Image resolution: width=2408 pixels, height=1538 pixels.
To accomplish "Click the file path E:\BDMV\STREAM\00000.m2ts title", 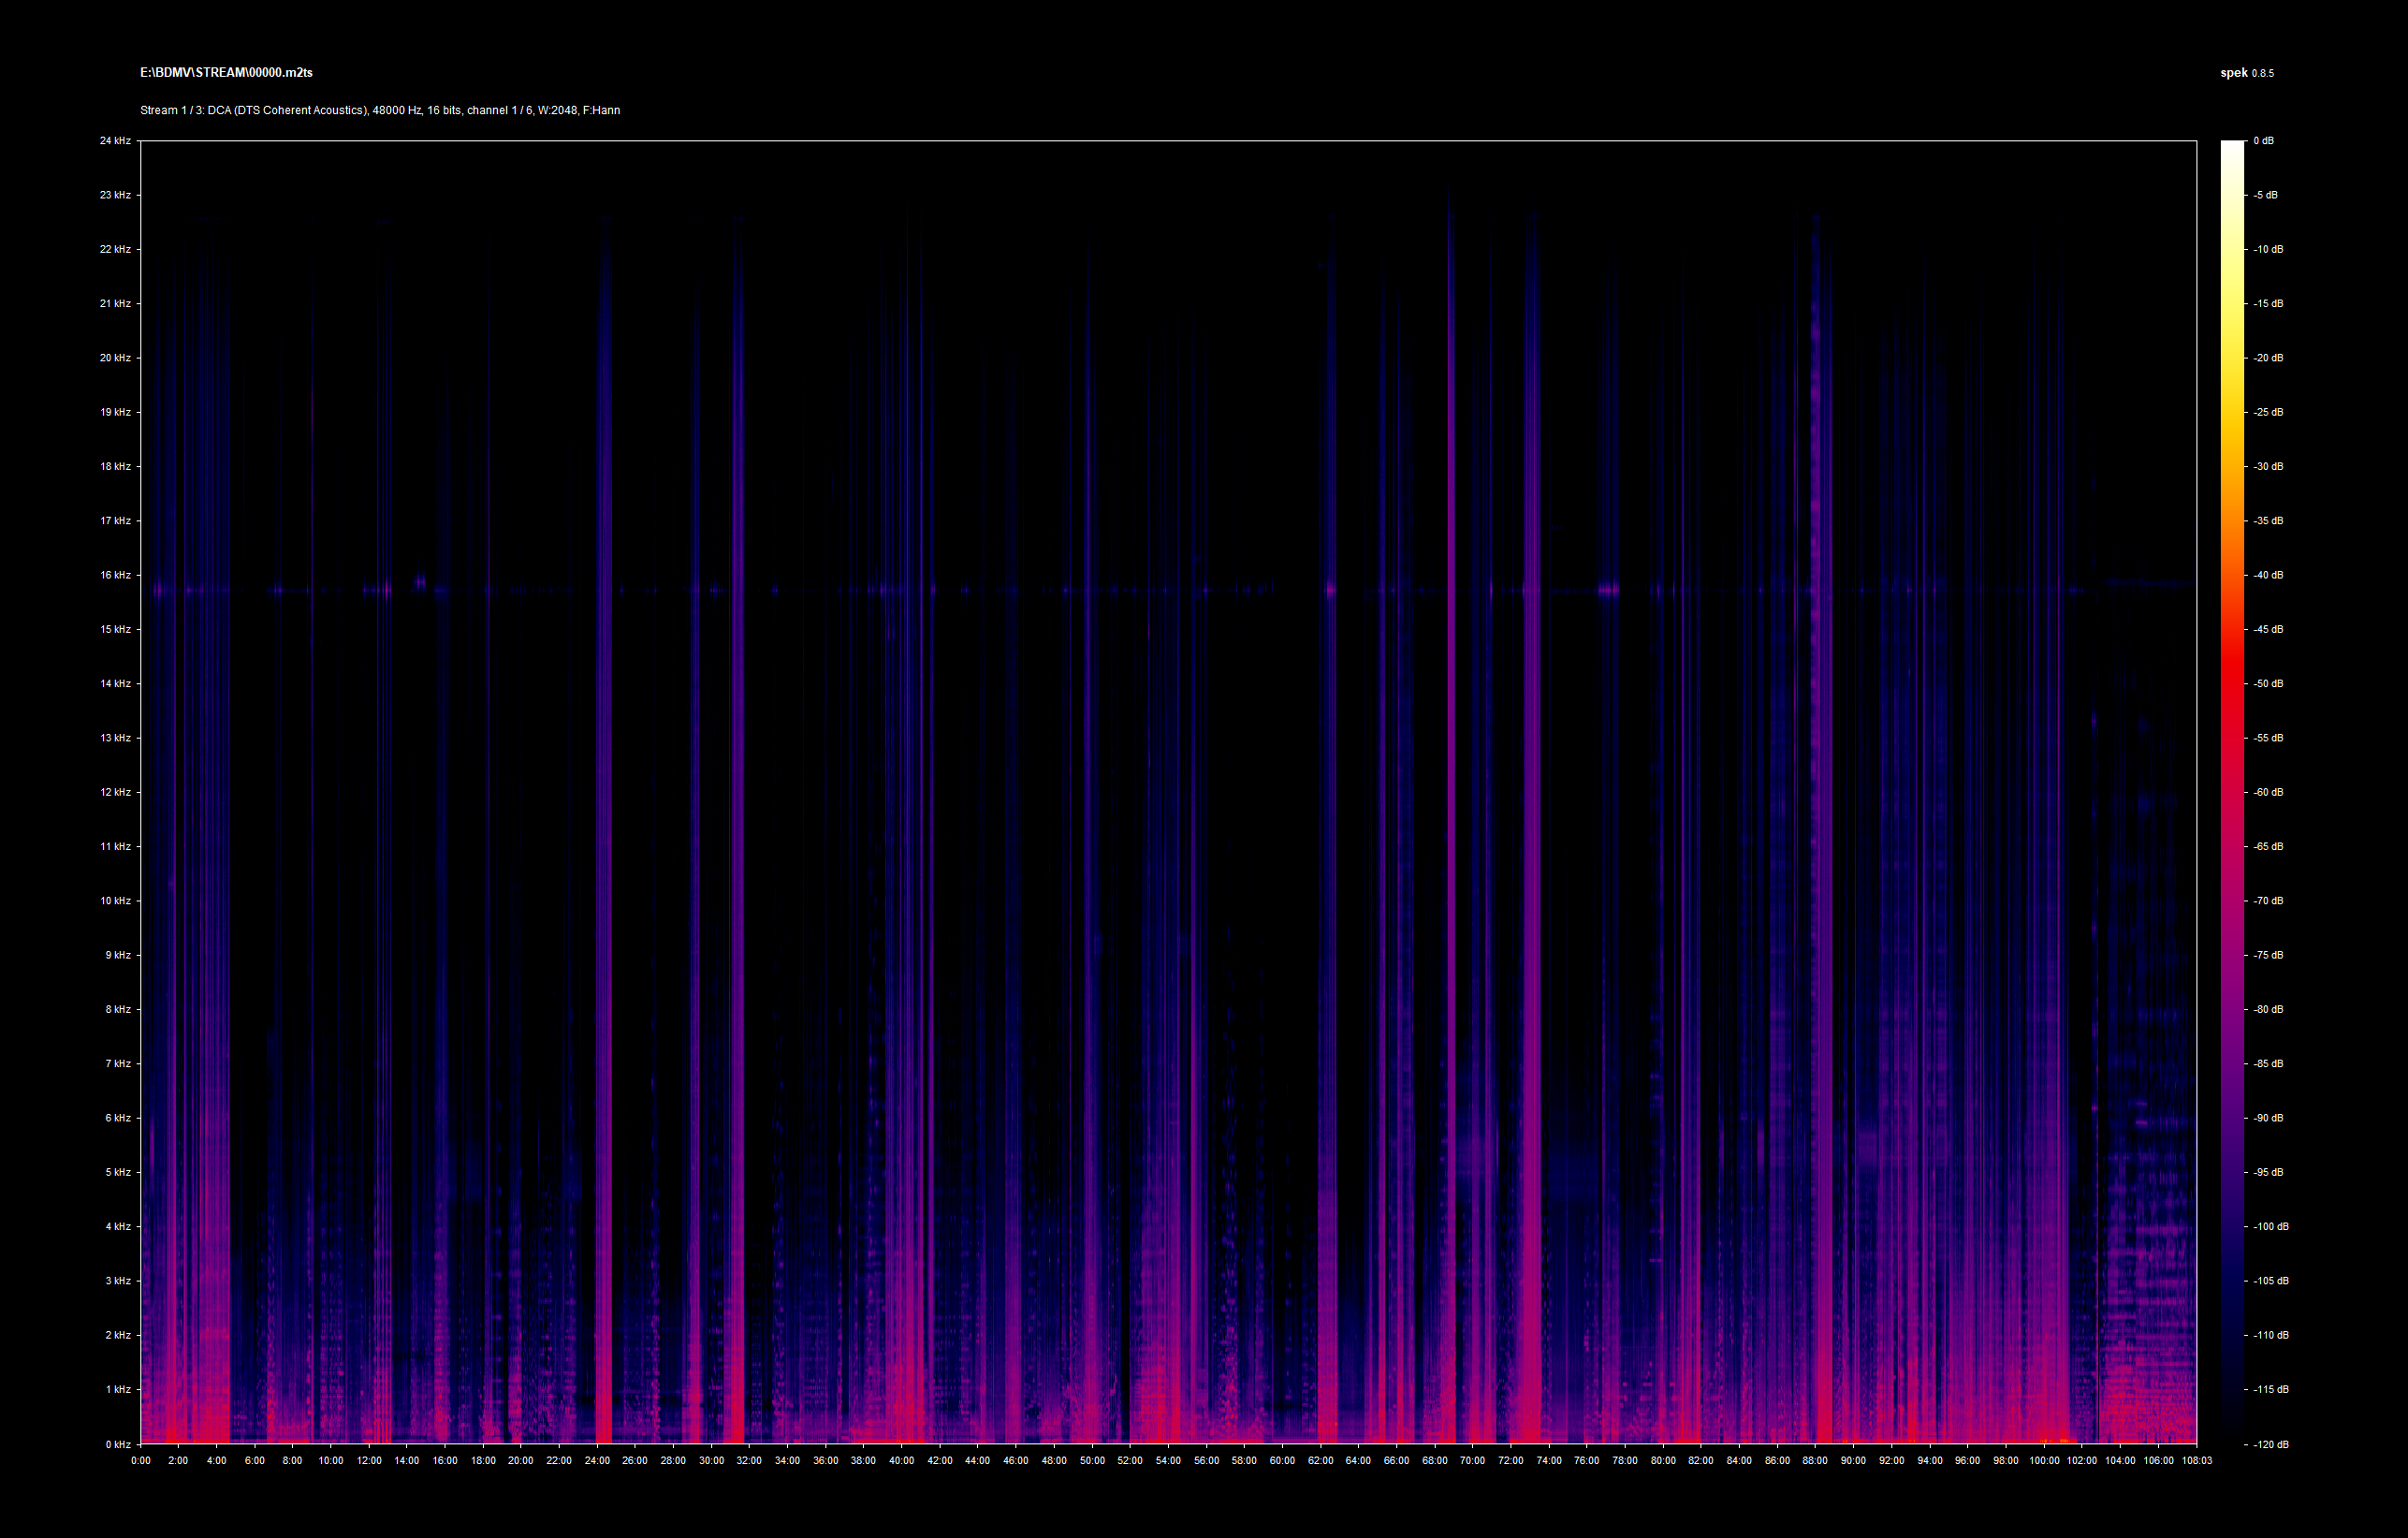I will click(226, 72).
